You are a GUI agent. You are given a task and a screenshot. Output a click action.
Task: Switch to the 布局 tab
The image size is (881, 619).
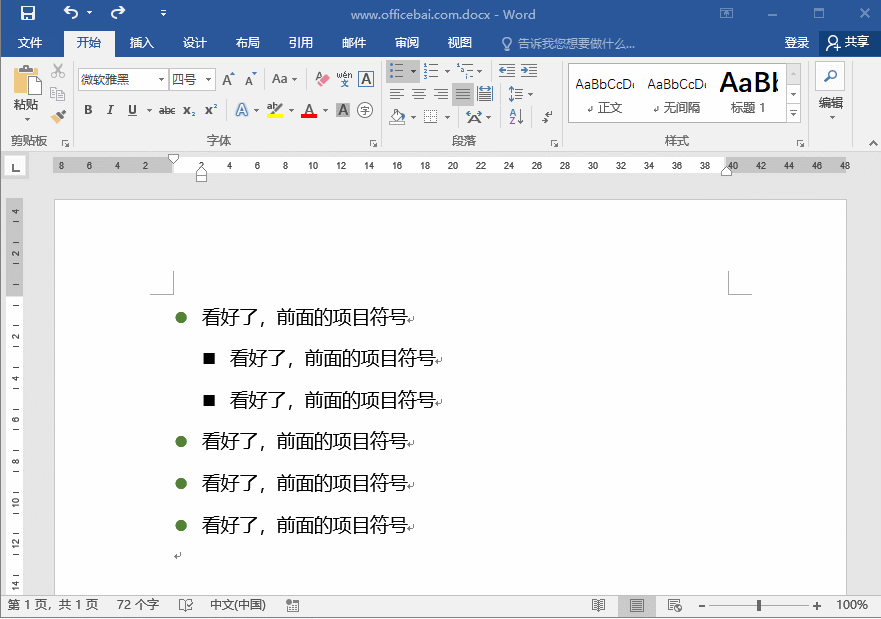247,43
